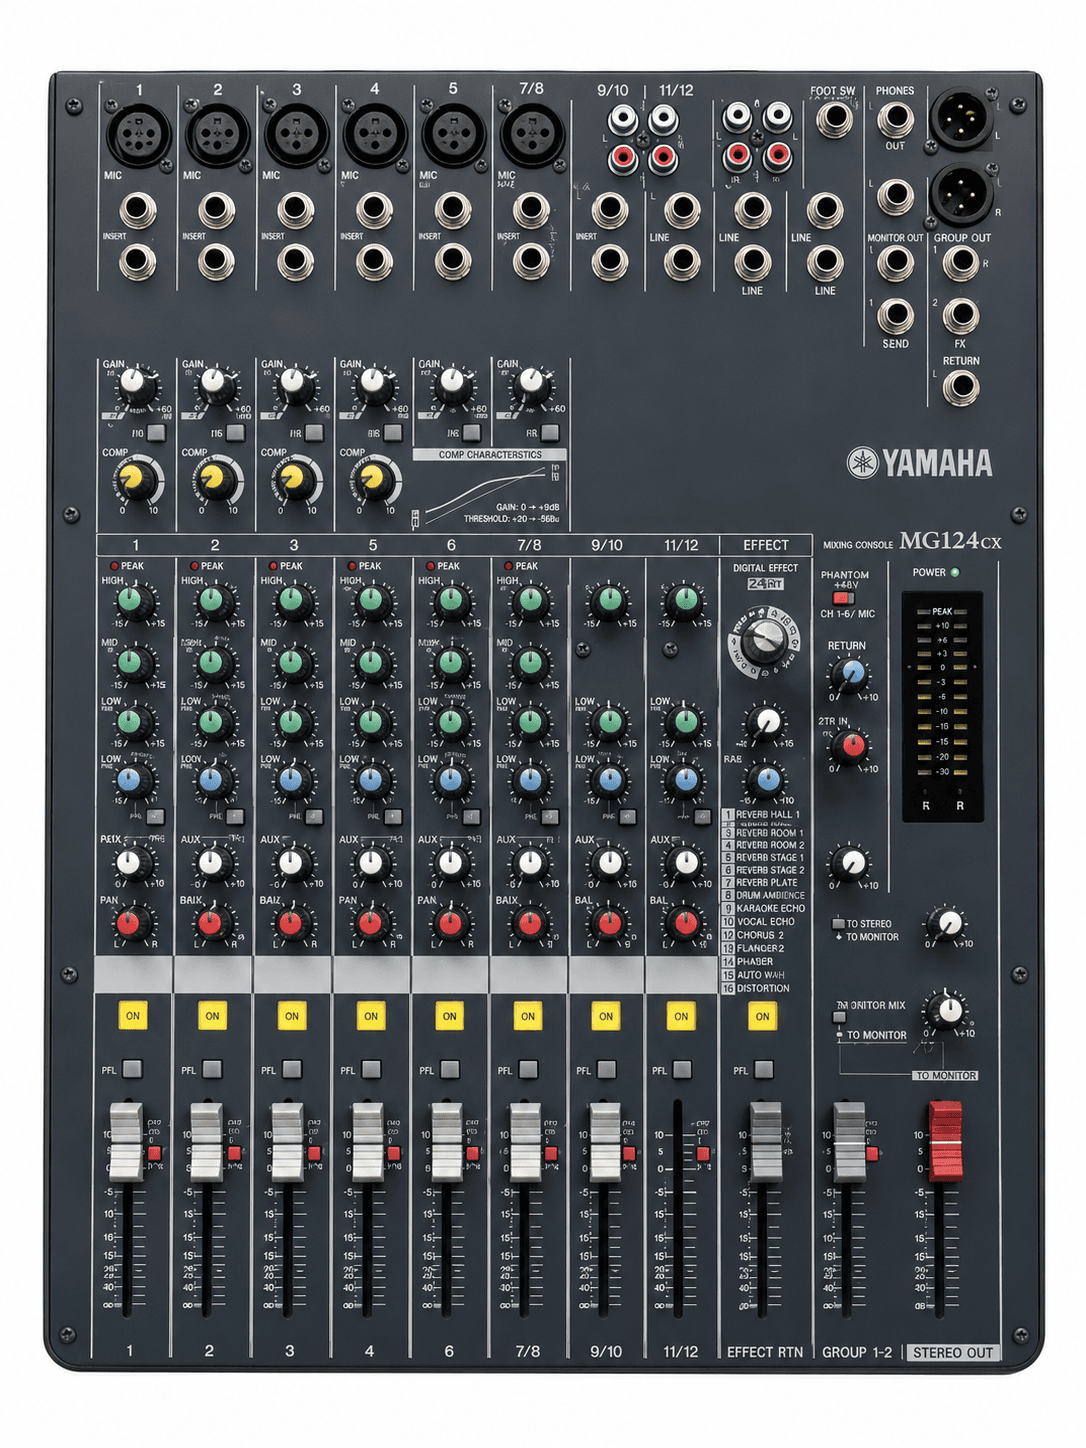Select the GROUP 1-2 fader cap

(x=849, y=1142)
